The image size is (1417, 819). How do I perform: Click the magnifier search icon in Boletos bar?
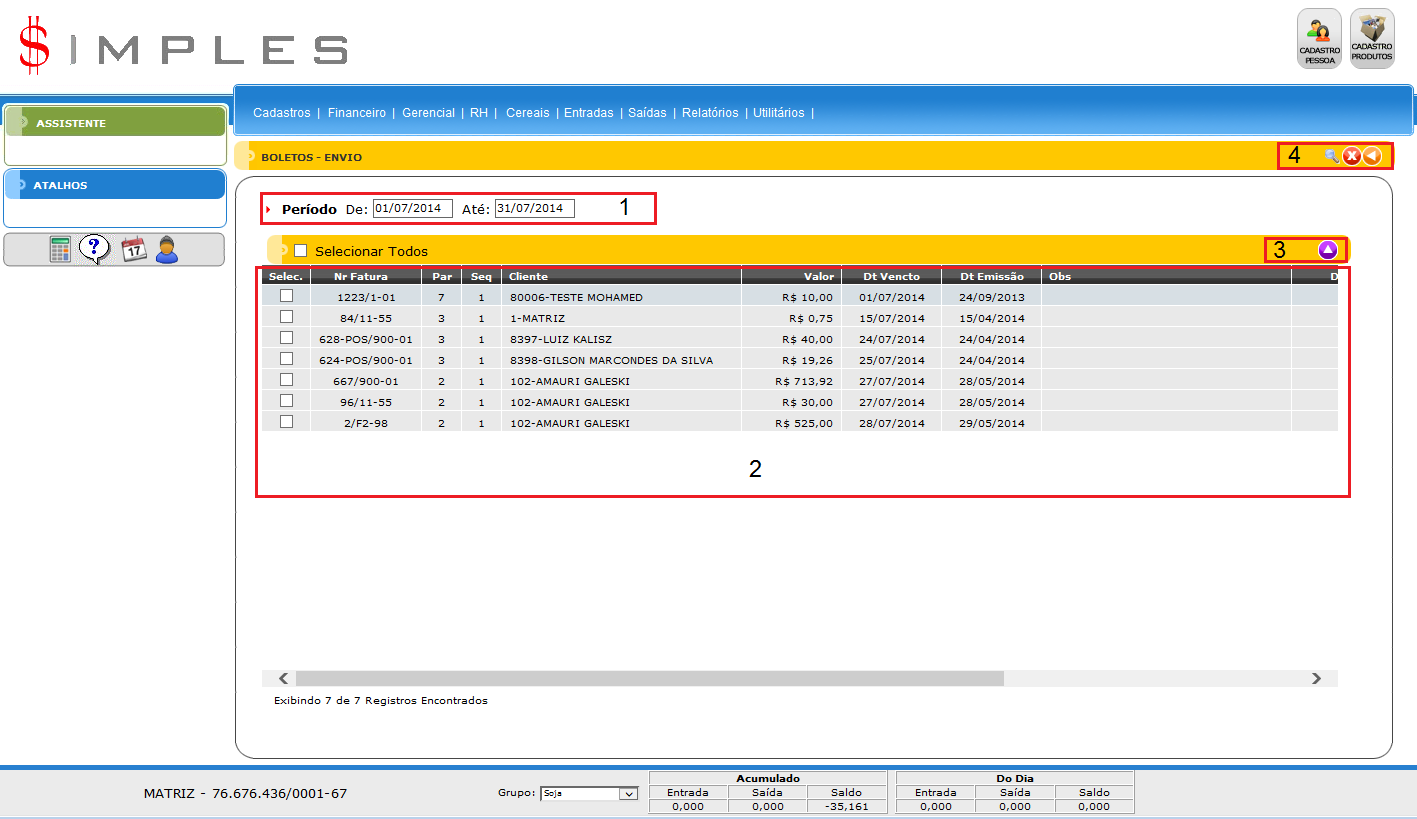pyautogui.click(x=1331, y=156)
